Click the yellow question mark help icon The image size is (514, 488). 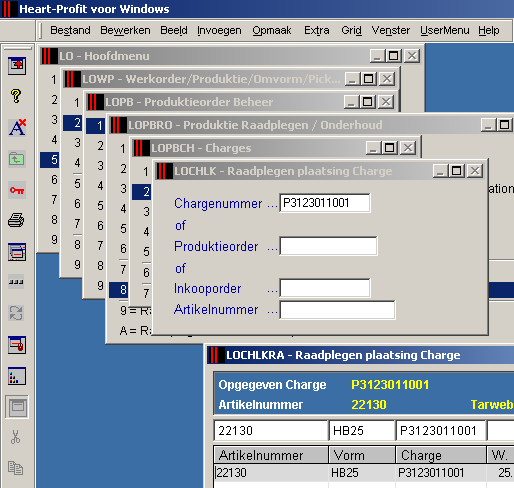click(16, 96)
